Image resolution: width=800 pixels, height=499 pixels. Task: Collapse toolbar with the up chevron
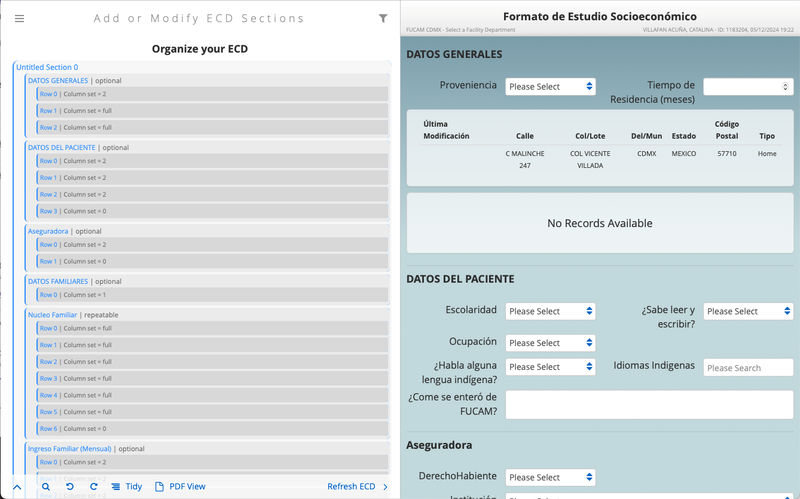point(17,487)
